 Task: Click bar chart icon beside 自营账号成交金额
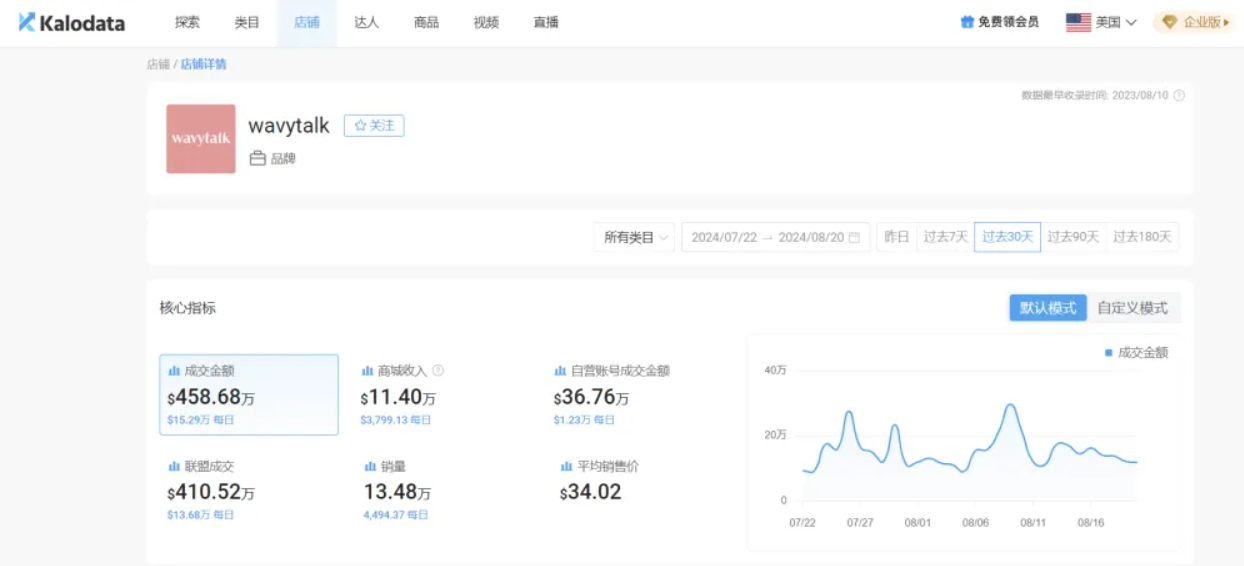560,370
